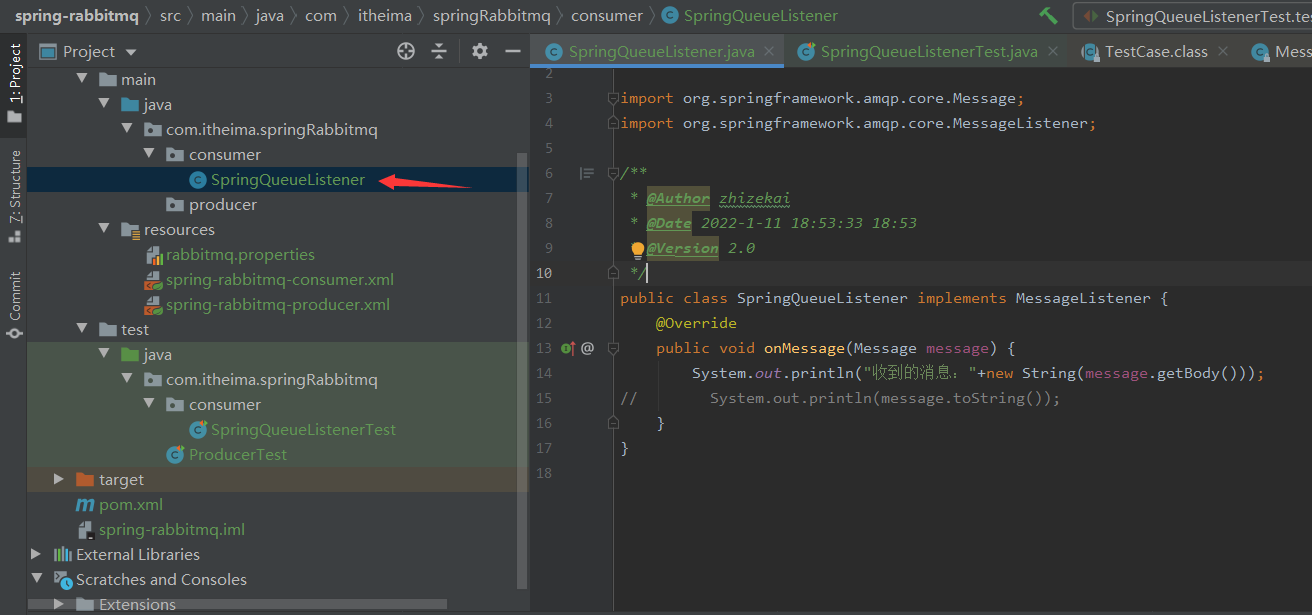Select the producer package in tree

(x=223, y=204)
